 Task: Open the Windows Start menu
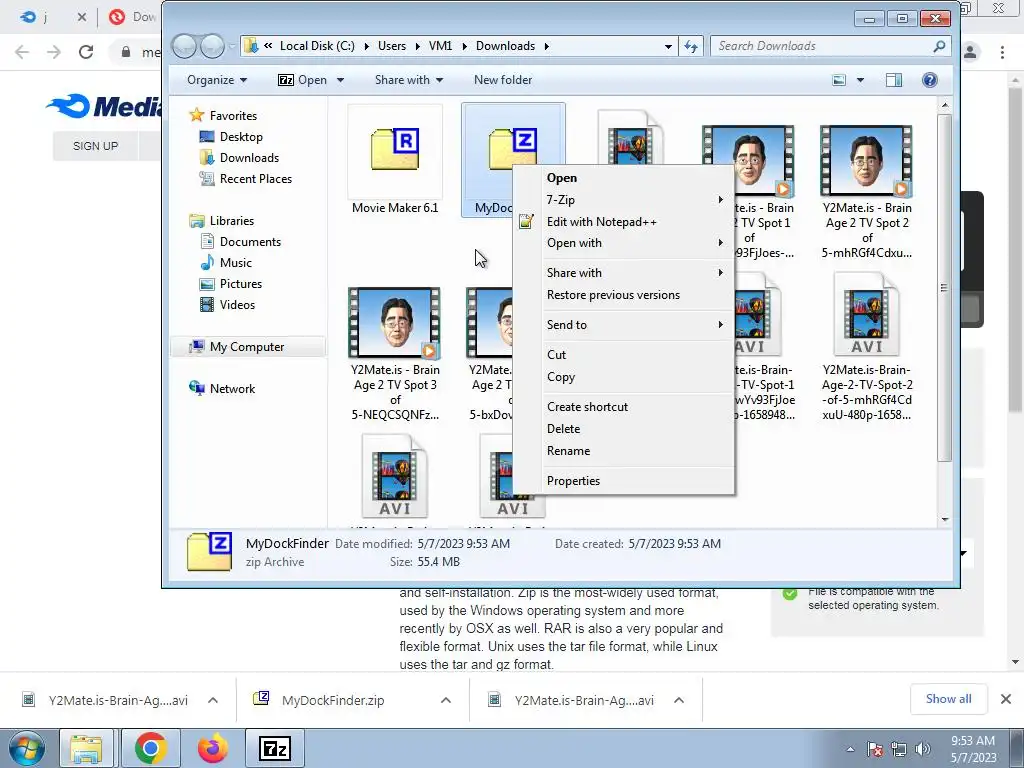[x=26, y=748]
